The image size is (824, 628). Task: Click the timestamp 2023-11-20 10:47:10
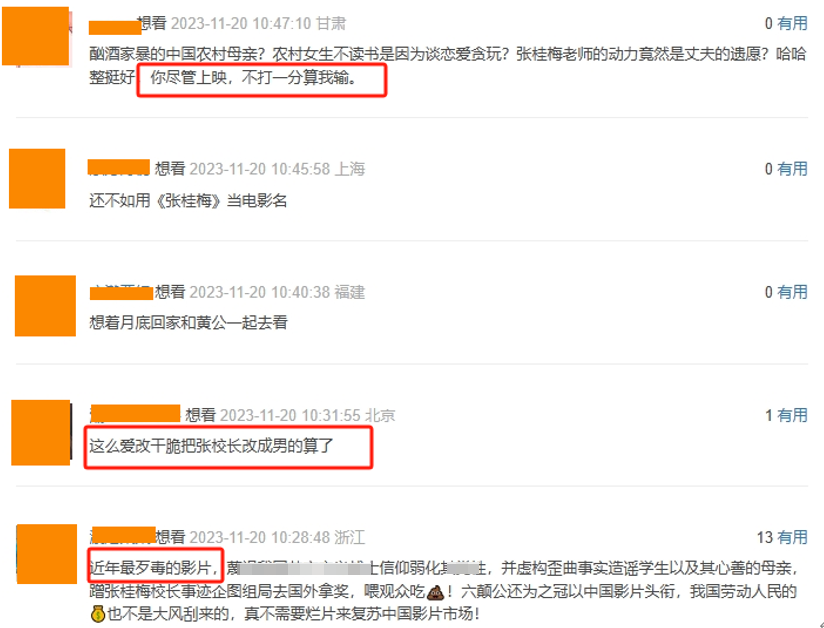(x=241, y=24)
